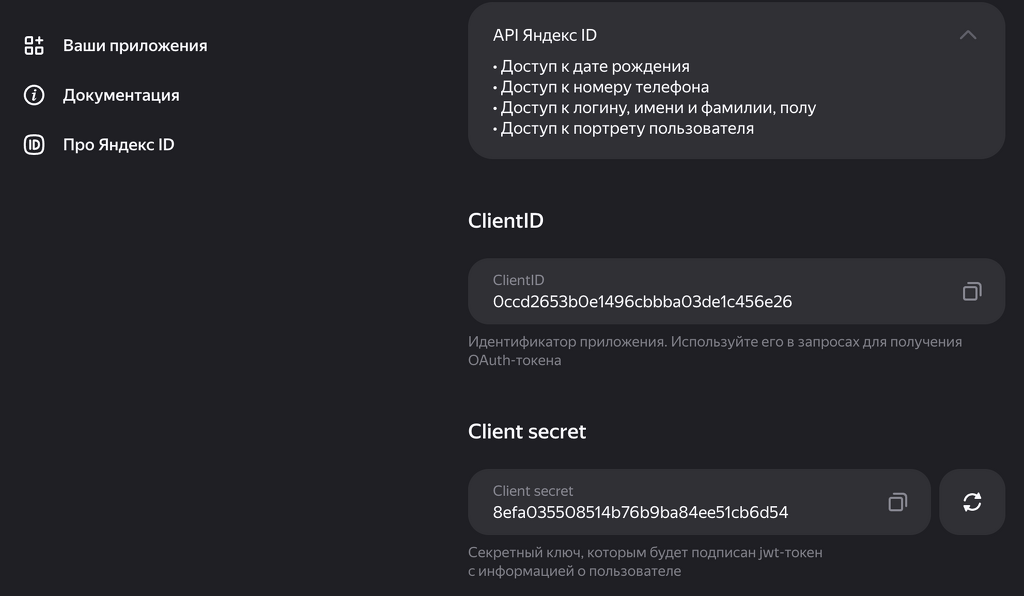Image resolution: width=1024 pixels, height=596 pixels.
Task: Click the ID badge icon beside Про Яндекс ID
Action: 34,145
